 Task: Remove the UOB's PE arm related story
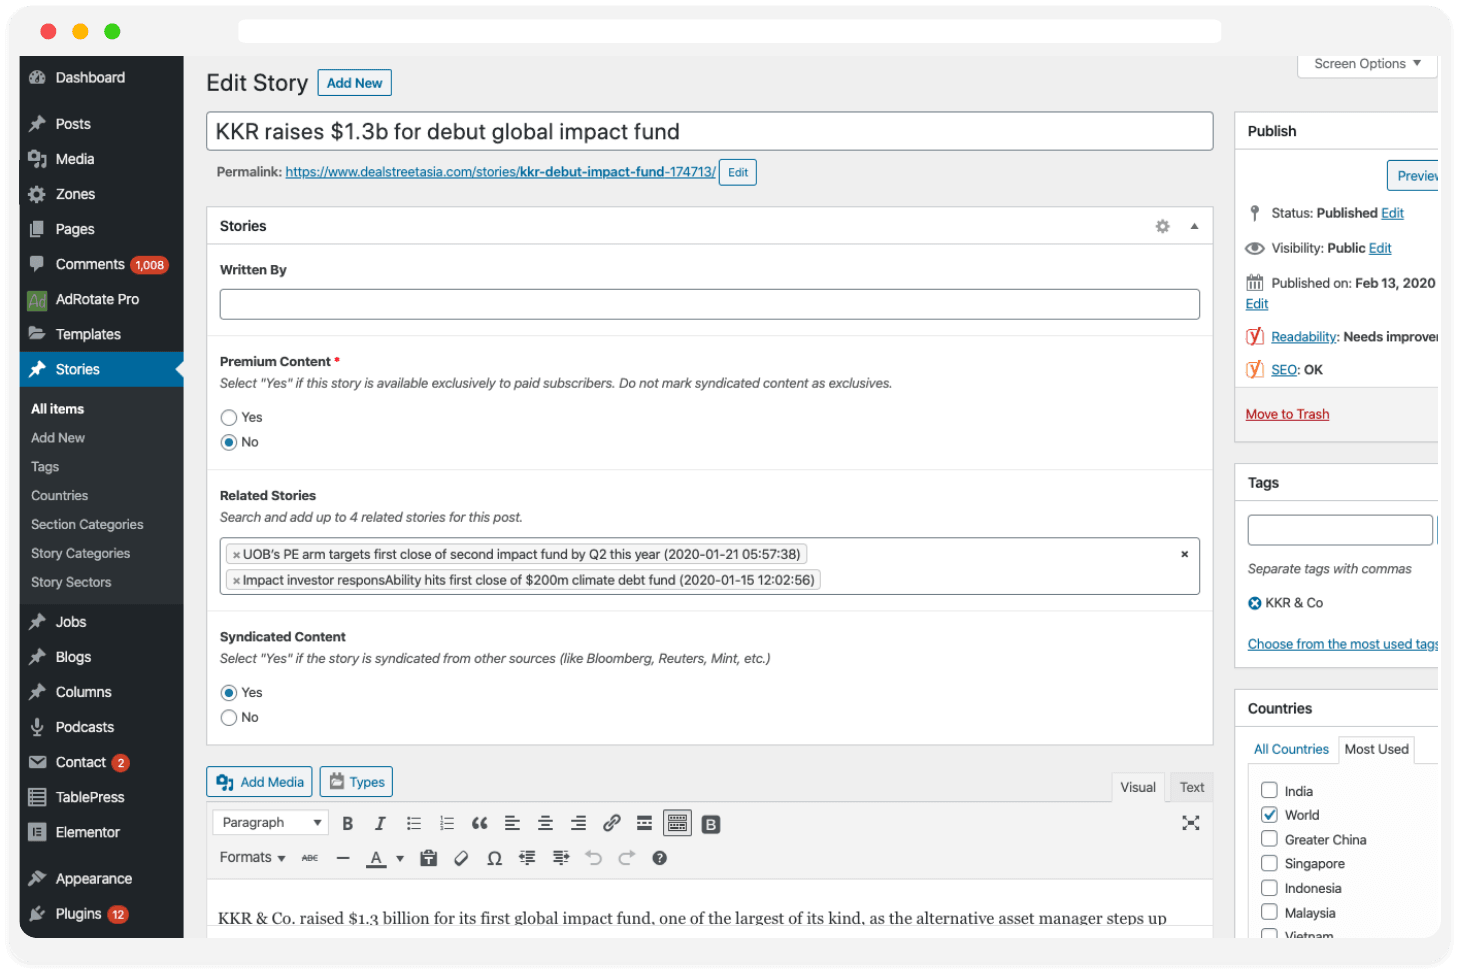tap(236, 555)
